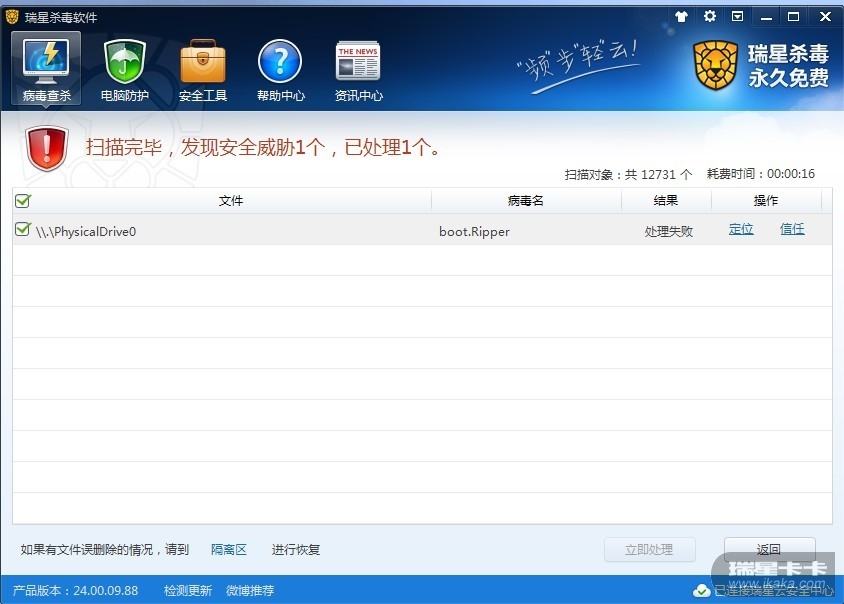The width and height of the screenshot is (844, 604).
Task: Open settings via the gear icon
Action: point(709,16)
